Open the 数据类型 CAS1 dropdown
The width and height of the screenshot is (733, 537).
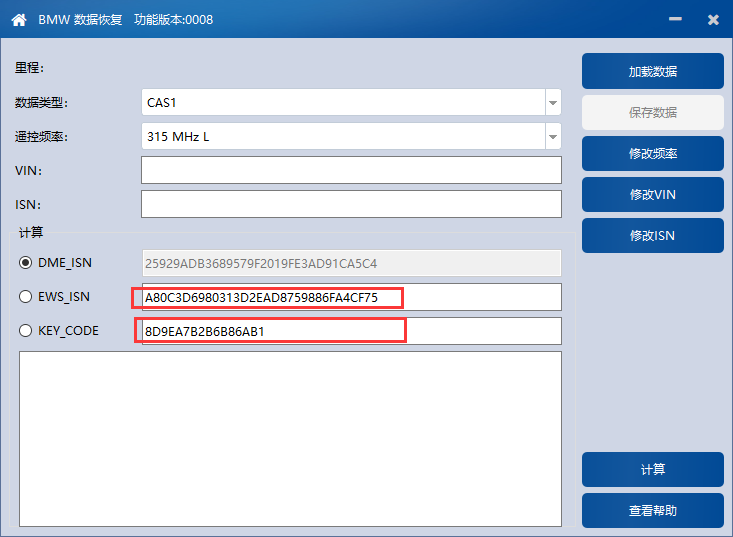tap(553, 102)
